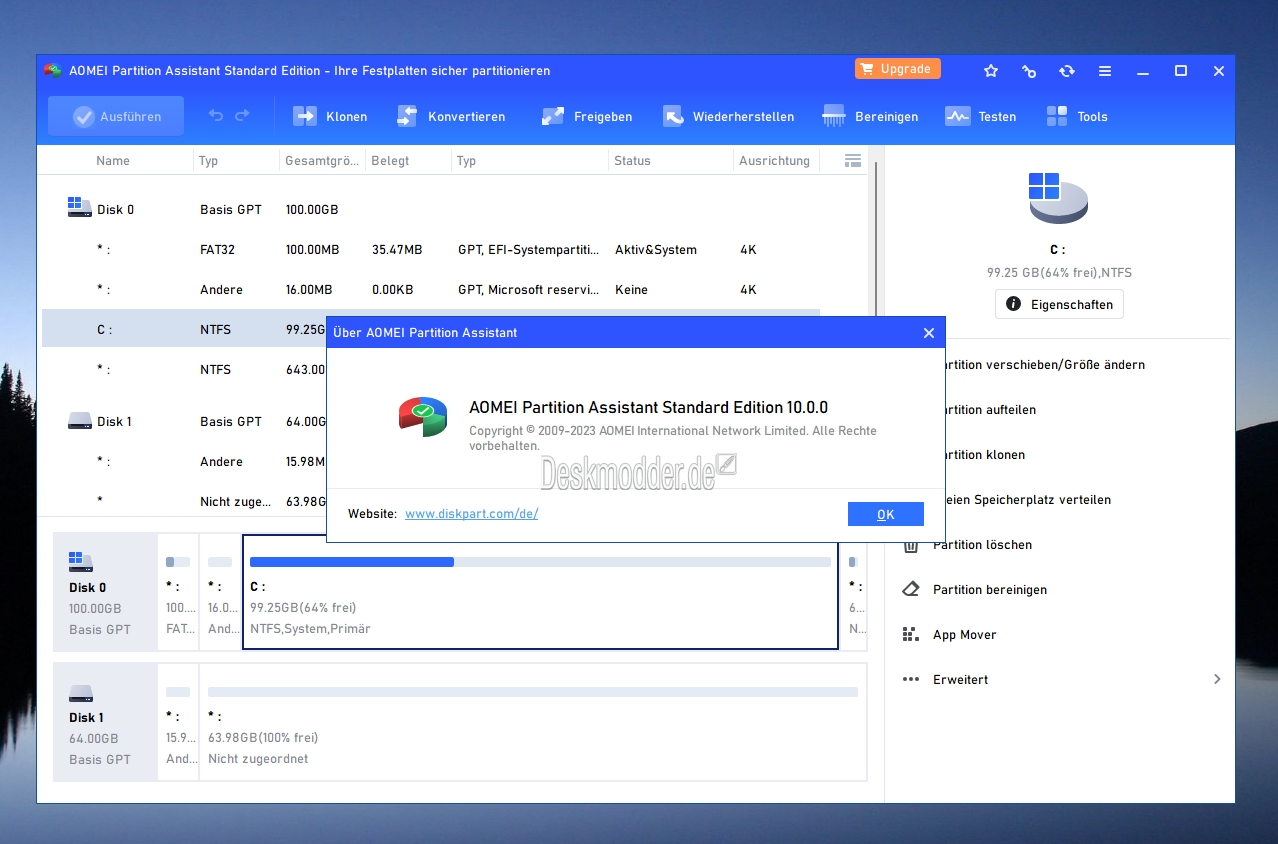Click the link/share icon in title bar
Viewport: 1278px width, 844px height.
tap(1029, 71)
